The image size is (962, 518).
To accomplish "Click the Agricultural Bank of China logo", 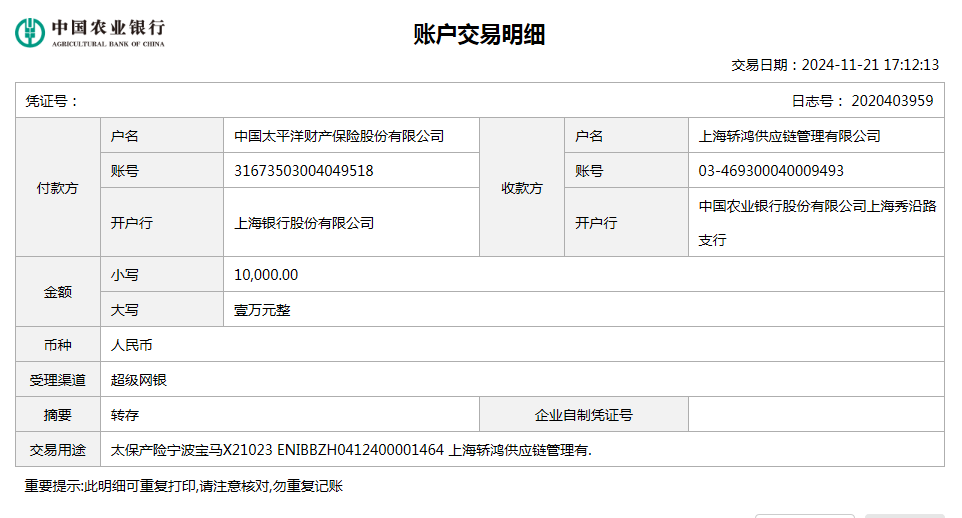I will (90, 32).
